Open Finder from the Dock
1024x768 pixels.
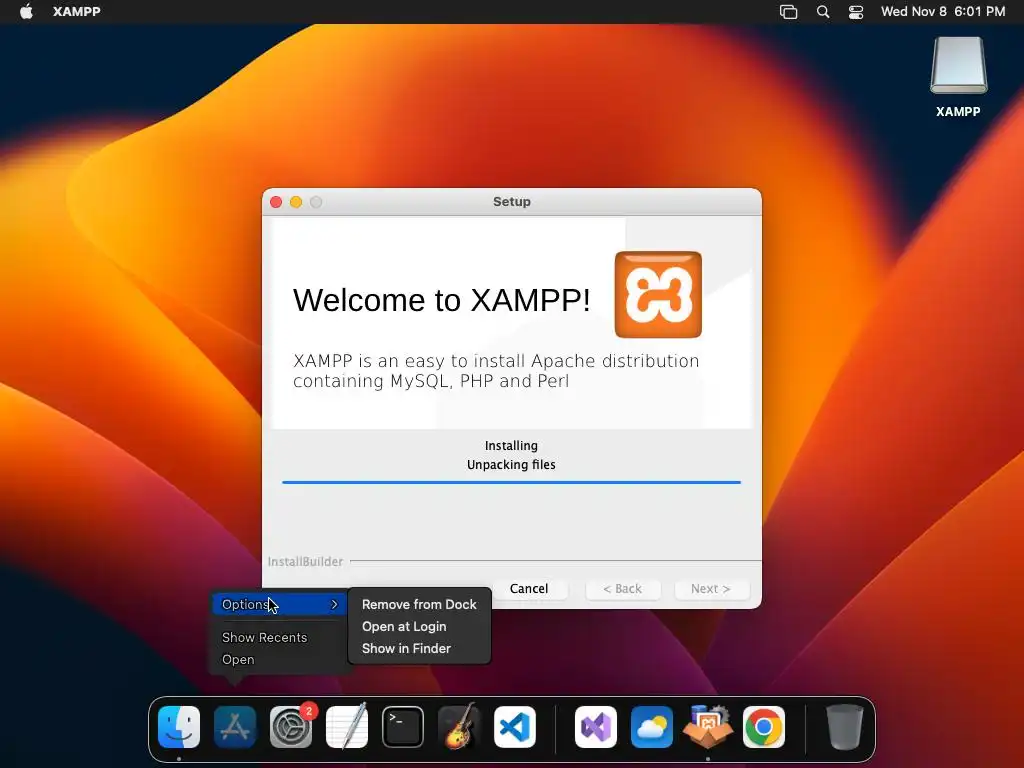pos(179,727)
